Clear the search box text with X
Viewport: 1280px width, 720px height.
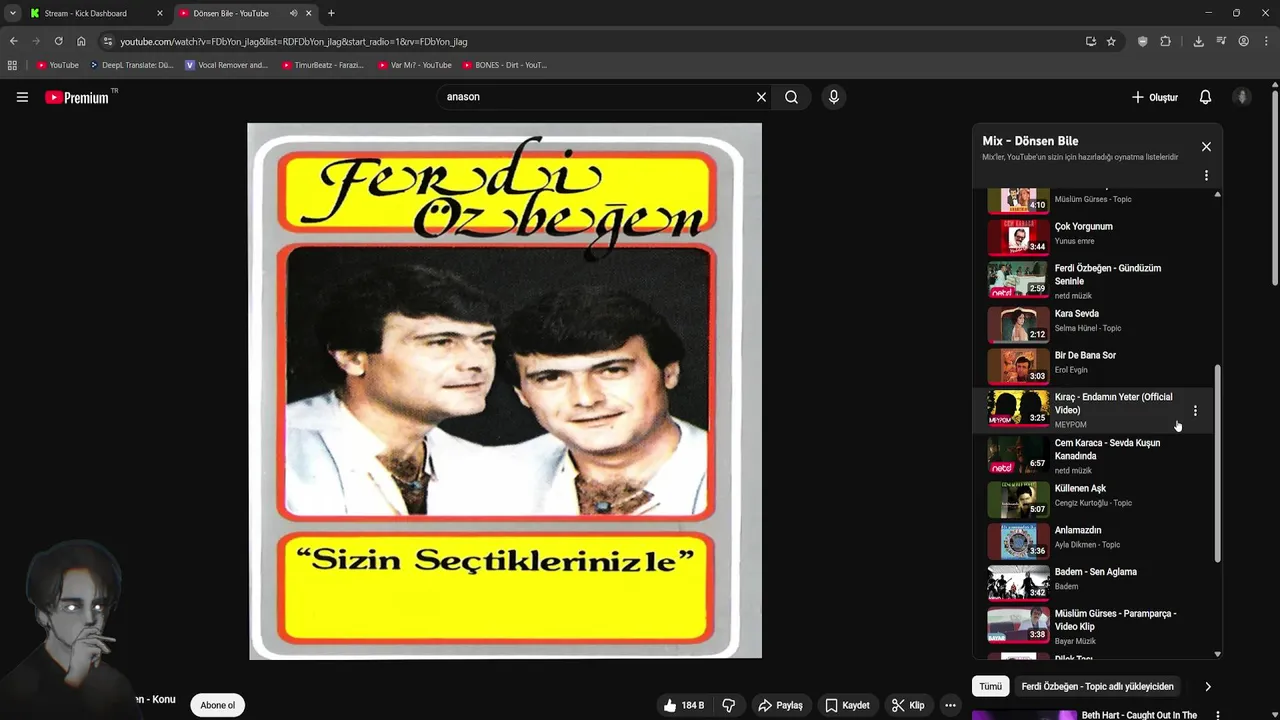pos(761,97)
